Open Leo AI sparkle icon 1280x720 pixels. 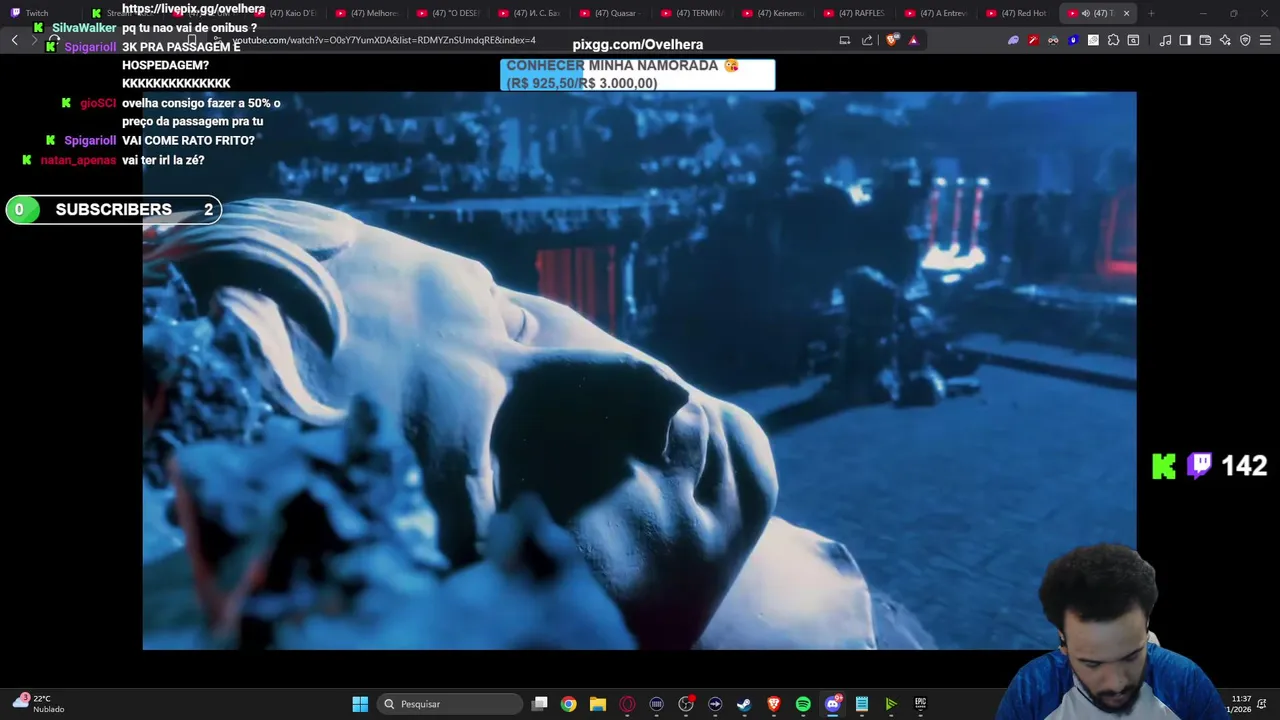pos(1225,40)
